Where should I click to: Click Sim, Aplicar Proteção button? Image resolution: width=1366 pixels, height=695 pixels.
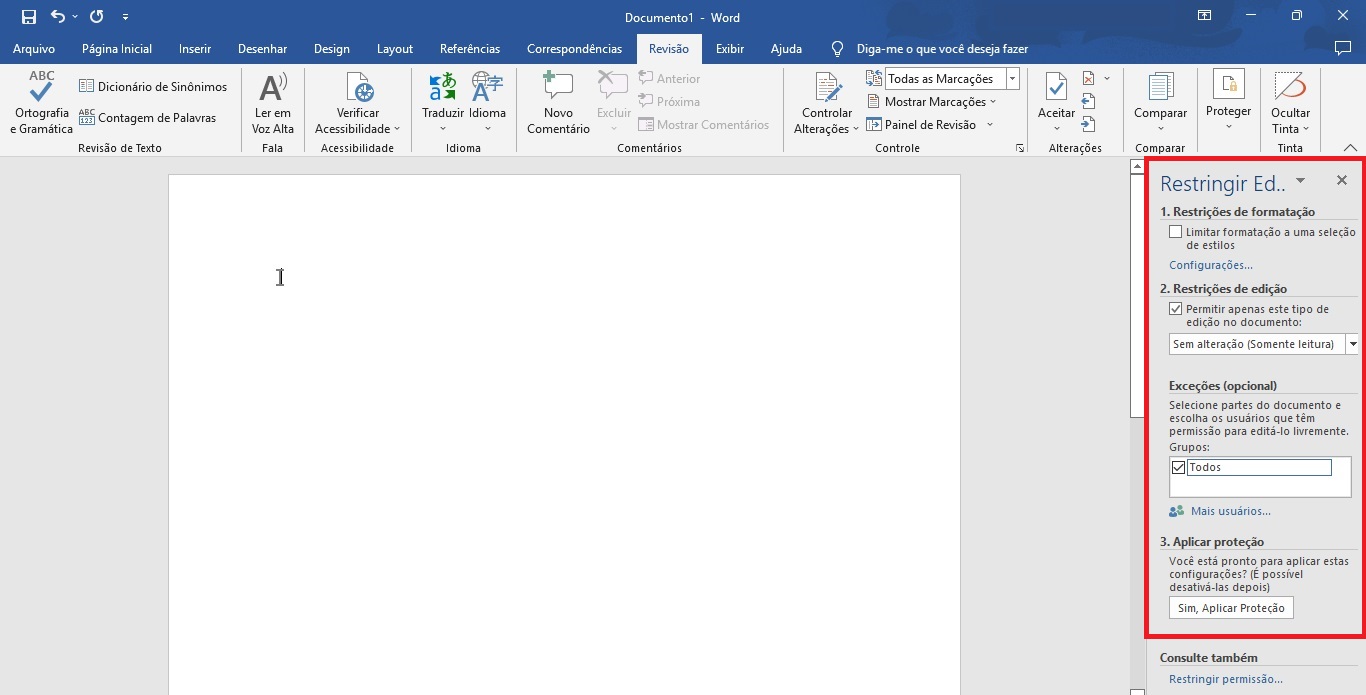[1231, 608]
